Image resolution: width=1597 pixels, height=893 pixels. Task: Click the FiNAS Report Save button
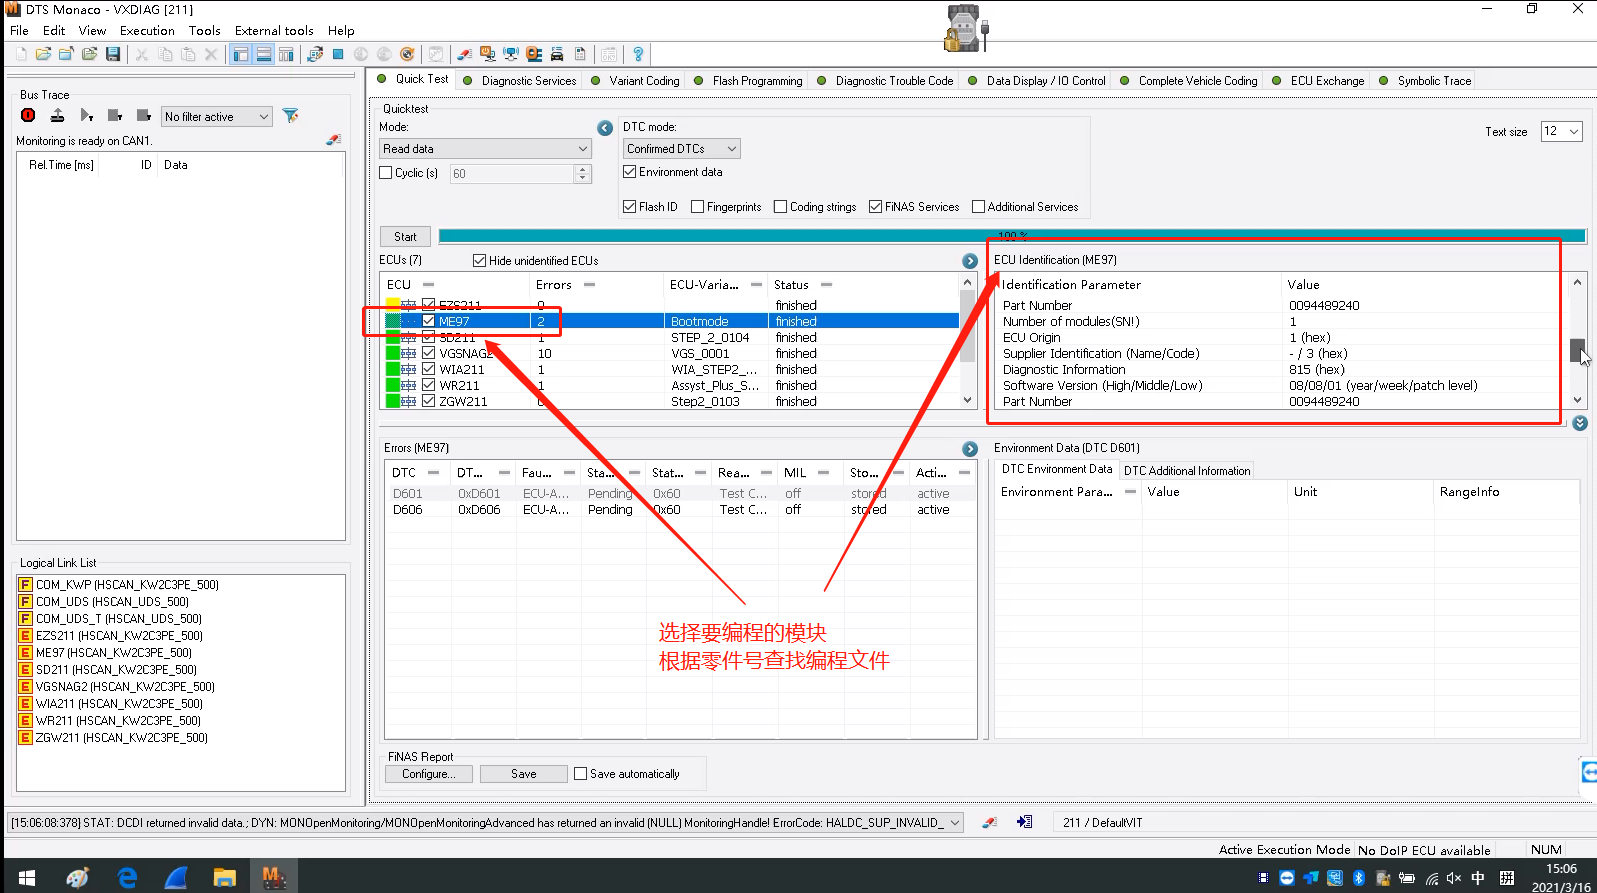[524, 774]
